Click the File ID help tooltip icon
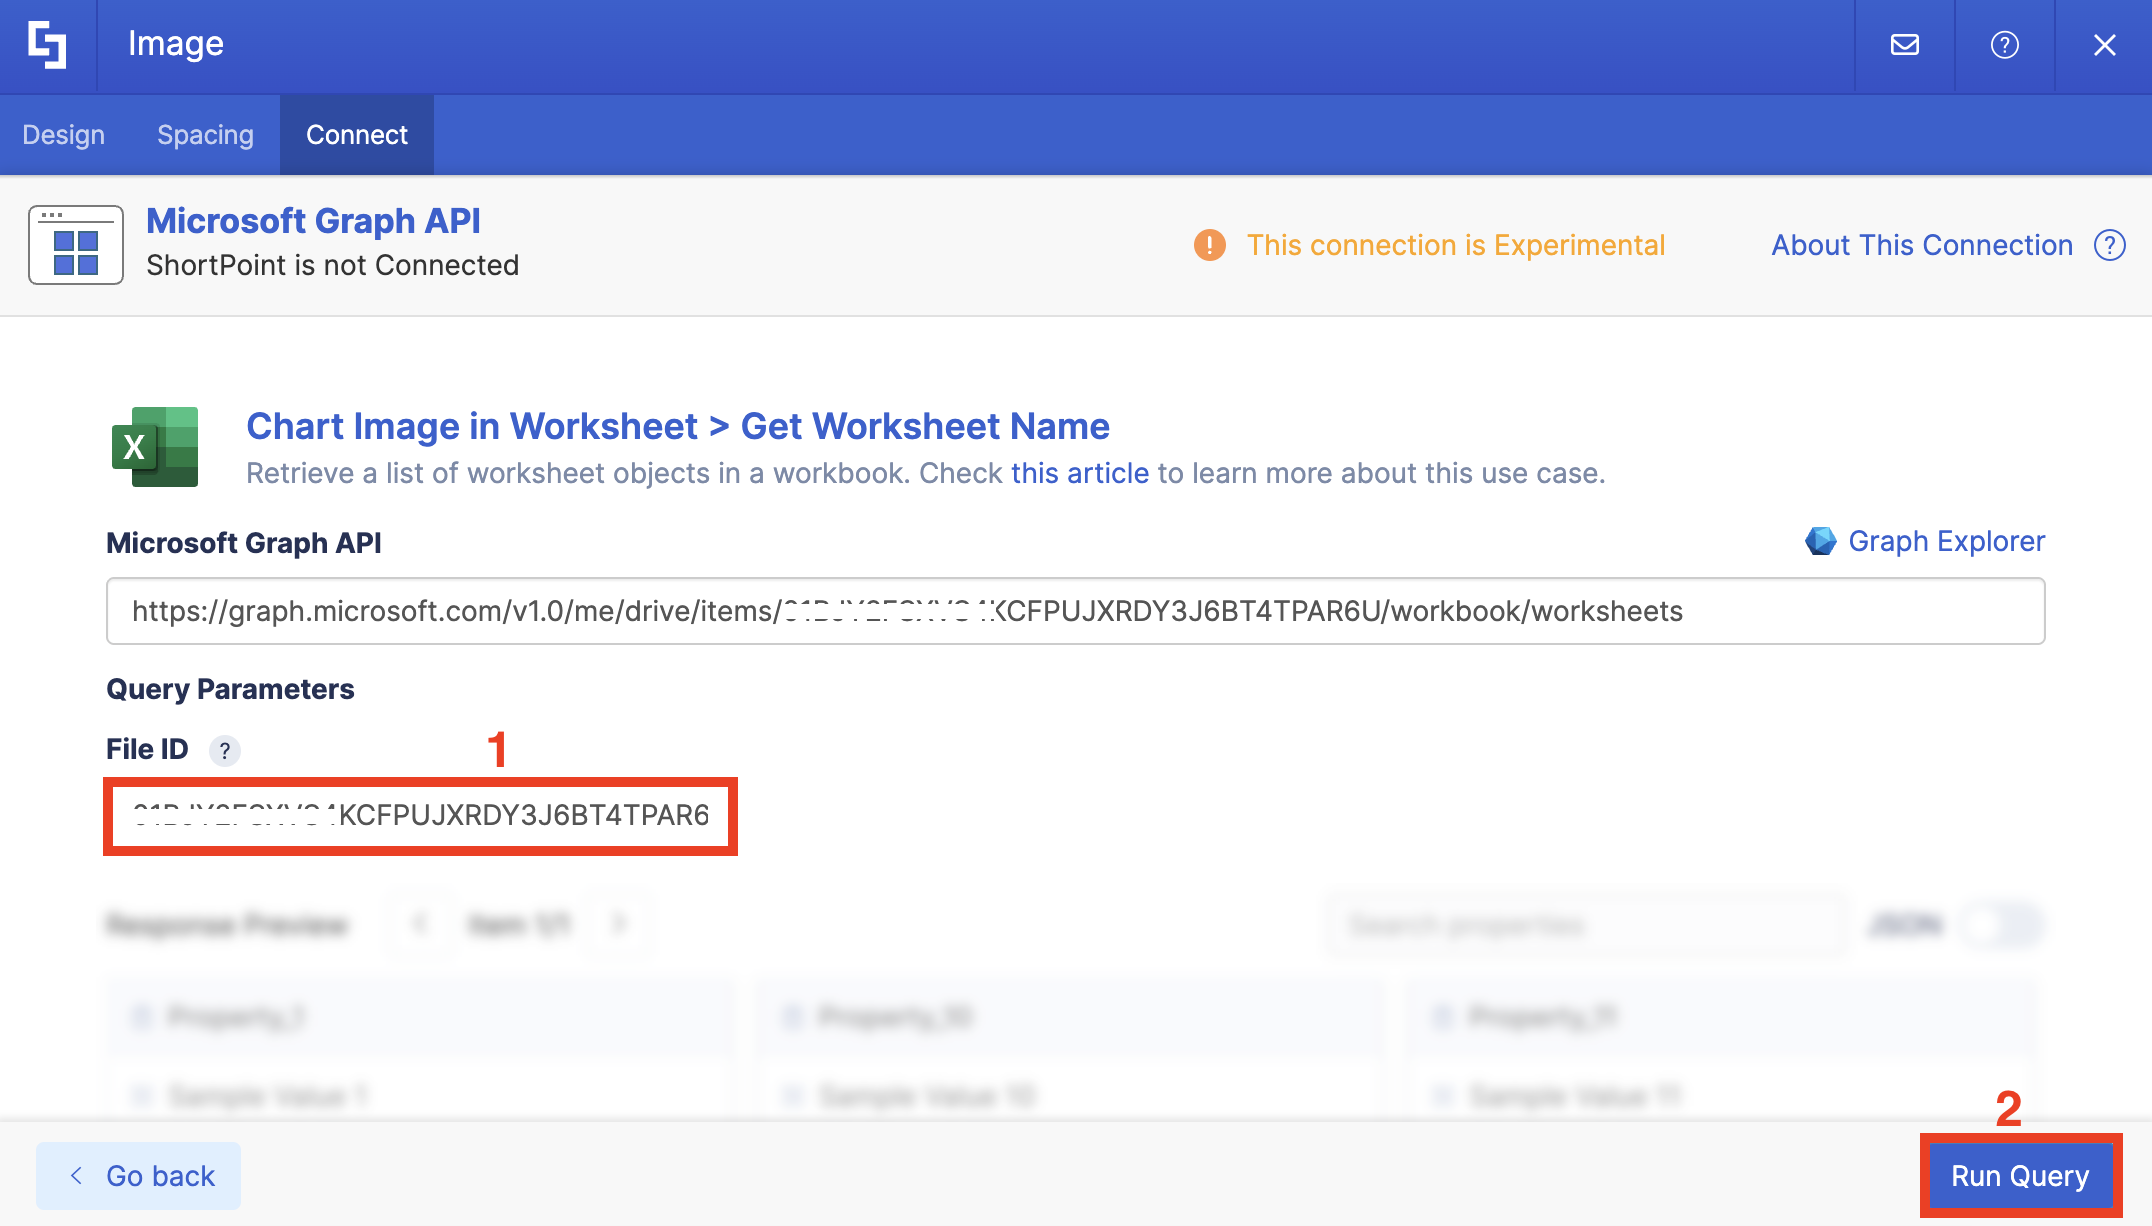 coord(225,750)
